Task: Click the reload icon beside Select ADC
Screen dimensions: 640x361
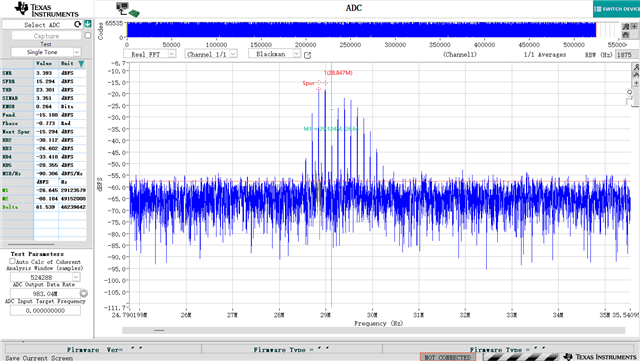Action: (77, 25)
